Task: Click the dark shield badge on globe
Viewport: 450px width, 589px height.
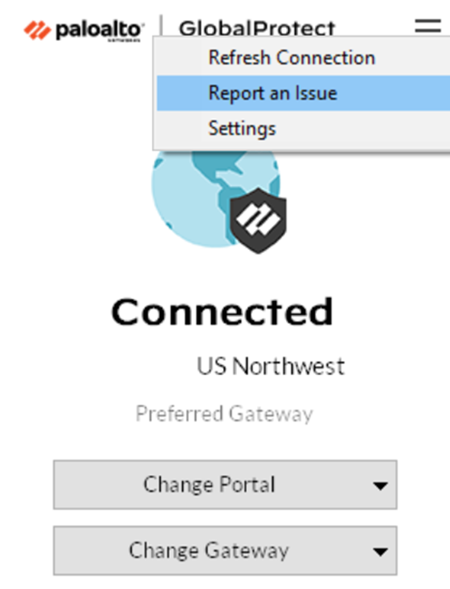Action: (x=258, y=220)
